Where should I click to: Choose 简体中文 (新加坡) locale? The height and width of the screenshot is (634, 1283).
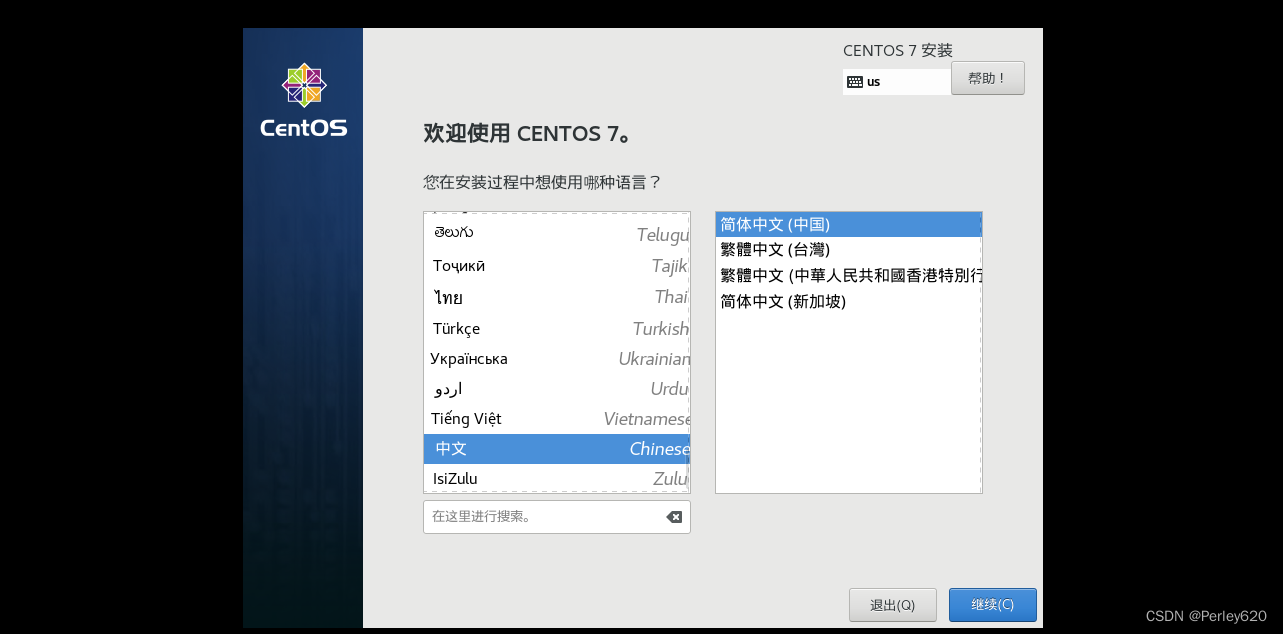click(x=848, y=301)
